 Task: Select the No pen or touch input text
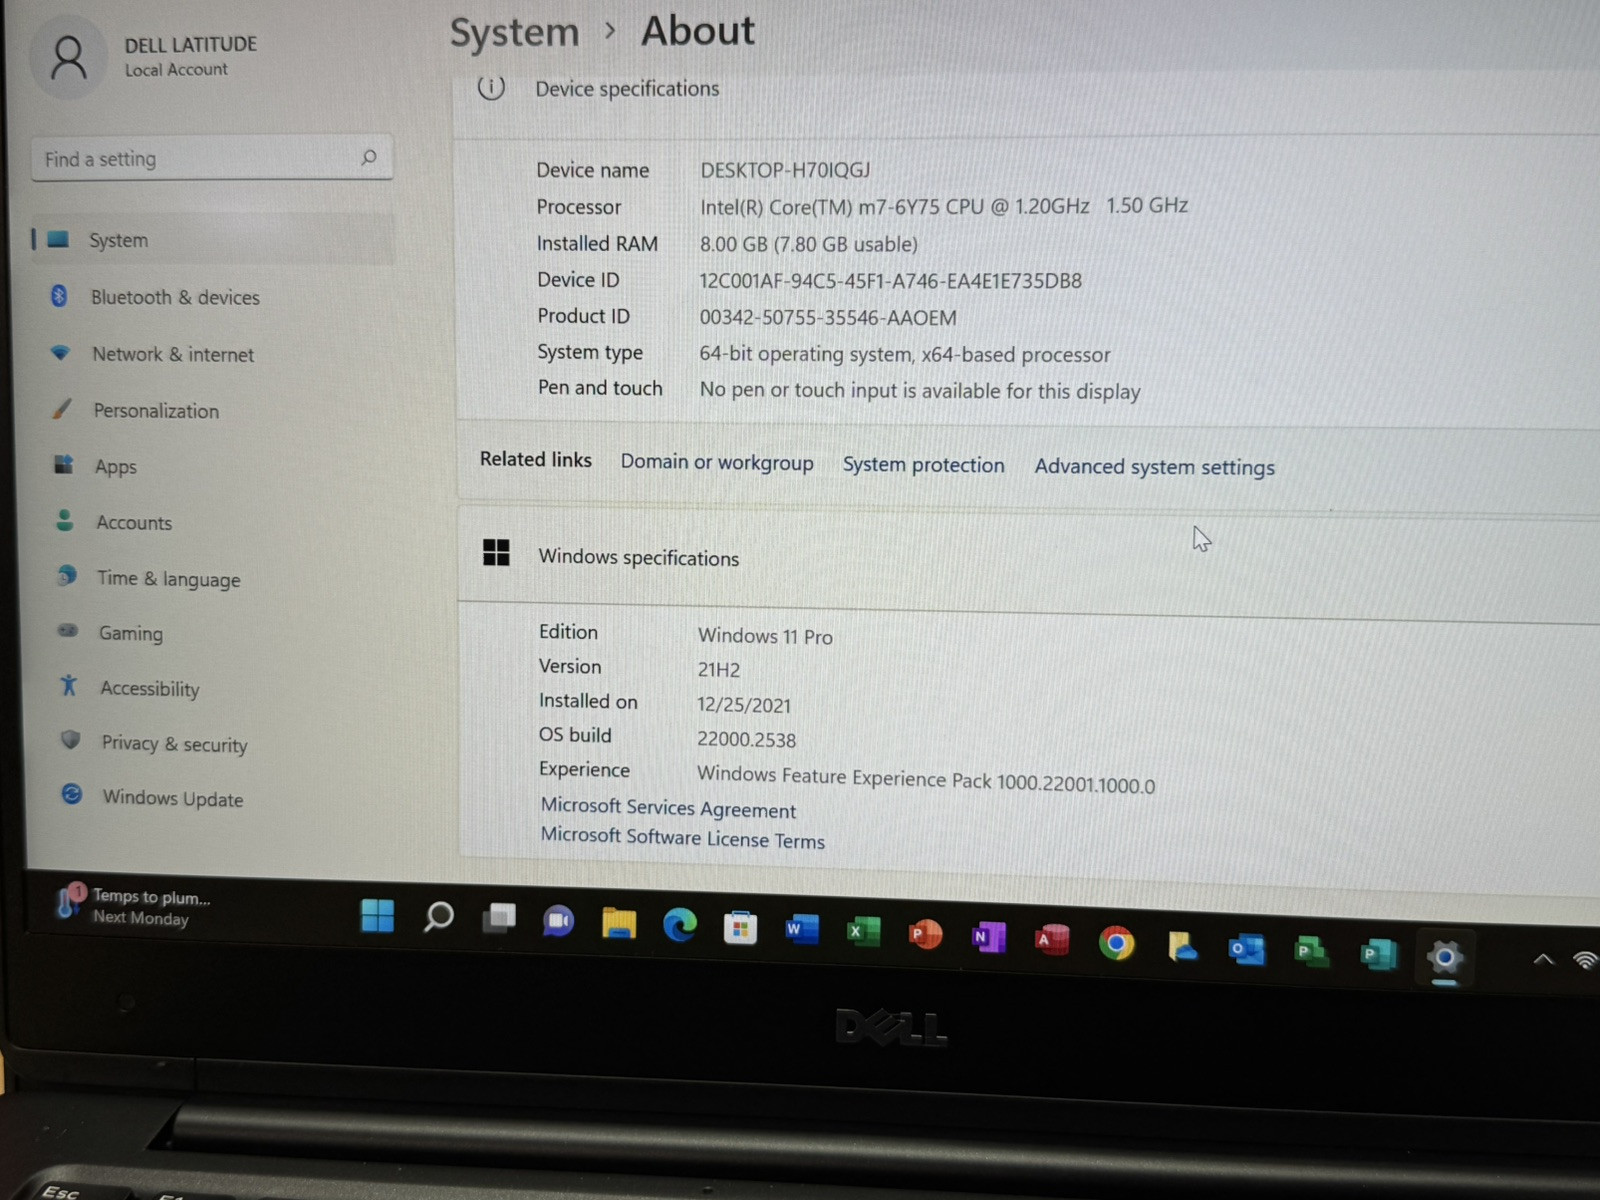(x=920, y=390)
